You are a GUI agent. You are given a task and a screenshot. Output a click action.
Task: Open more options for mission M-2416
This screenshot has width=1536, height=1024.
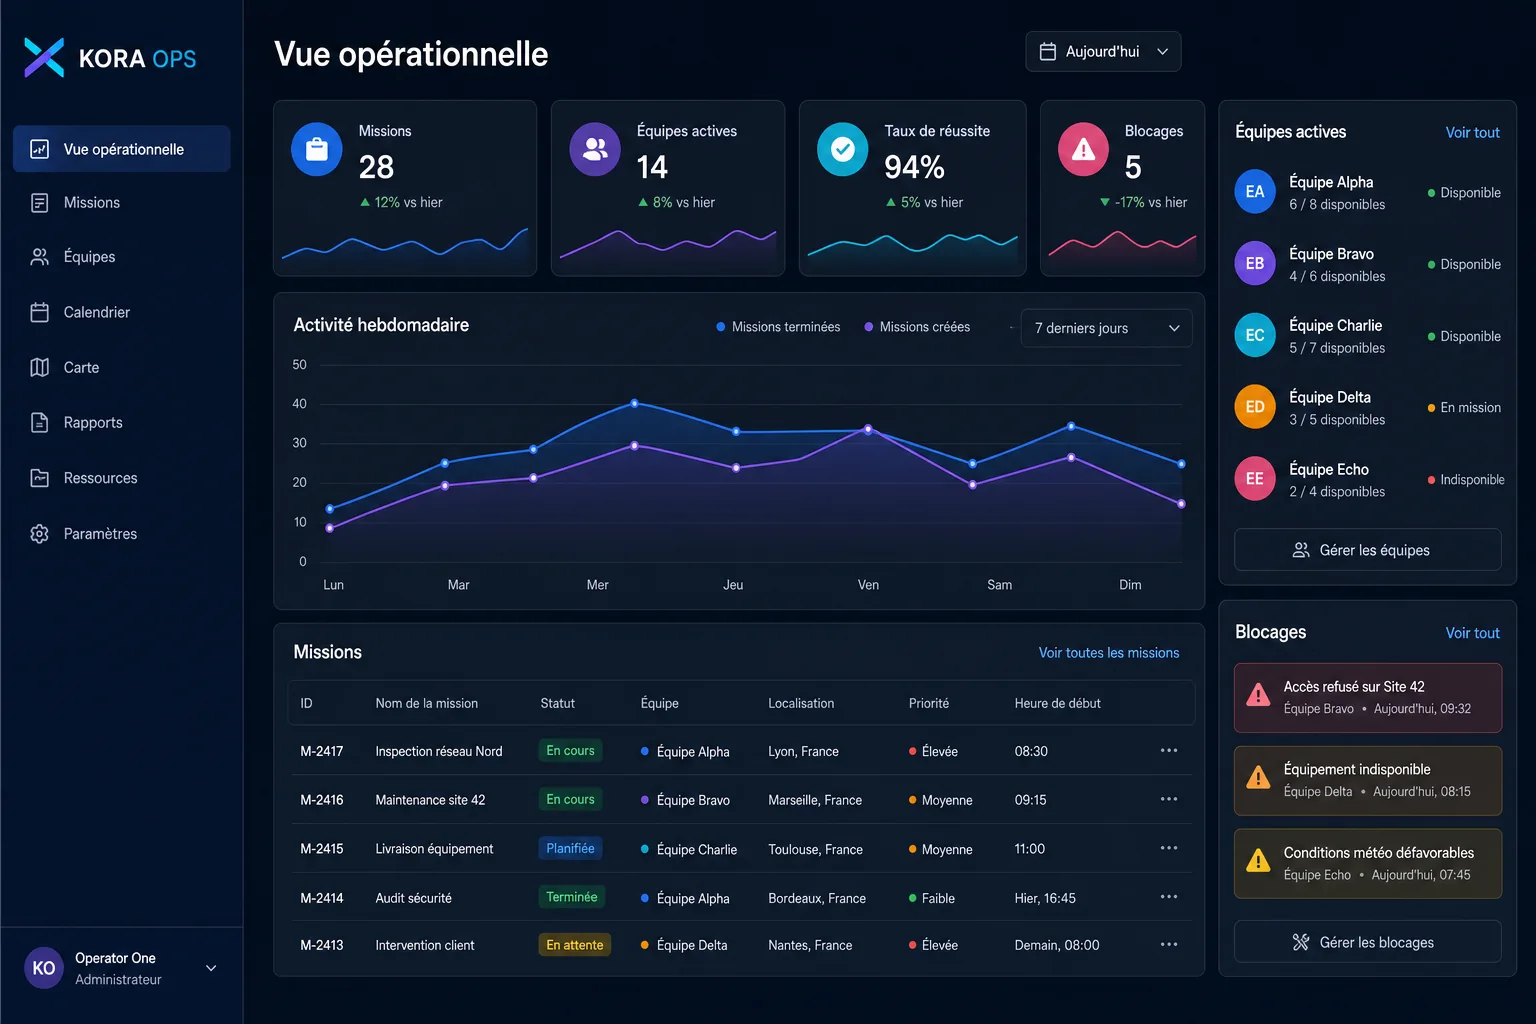(x=1169, y=799)
